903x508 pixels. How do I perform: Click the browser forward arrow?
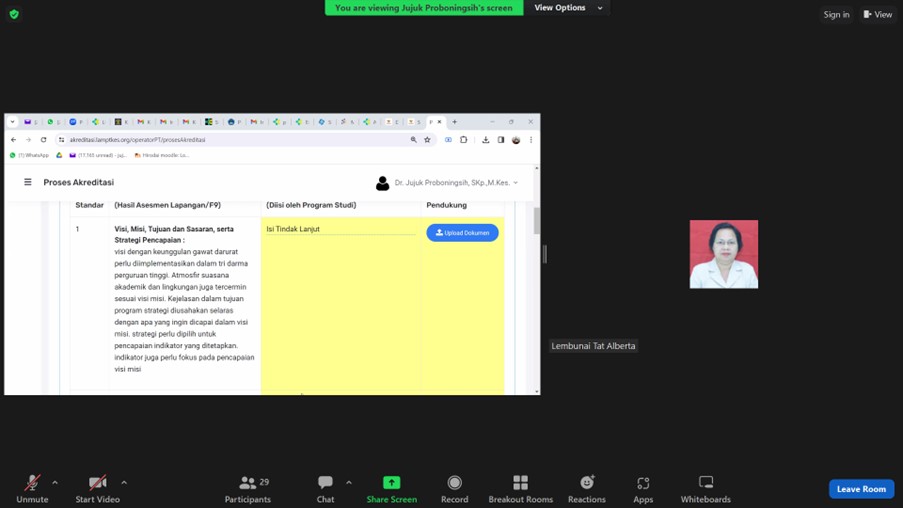click(28, 139)
